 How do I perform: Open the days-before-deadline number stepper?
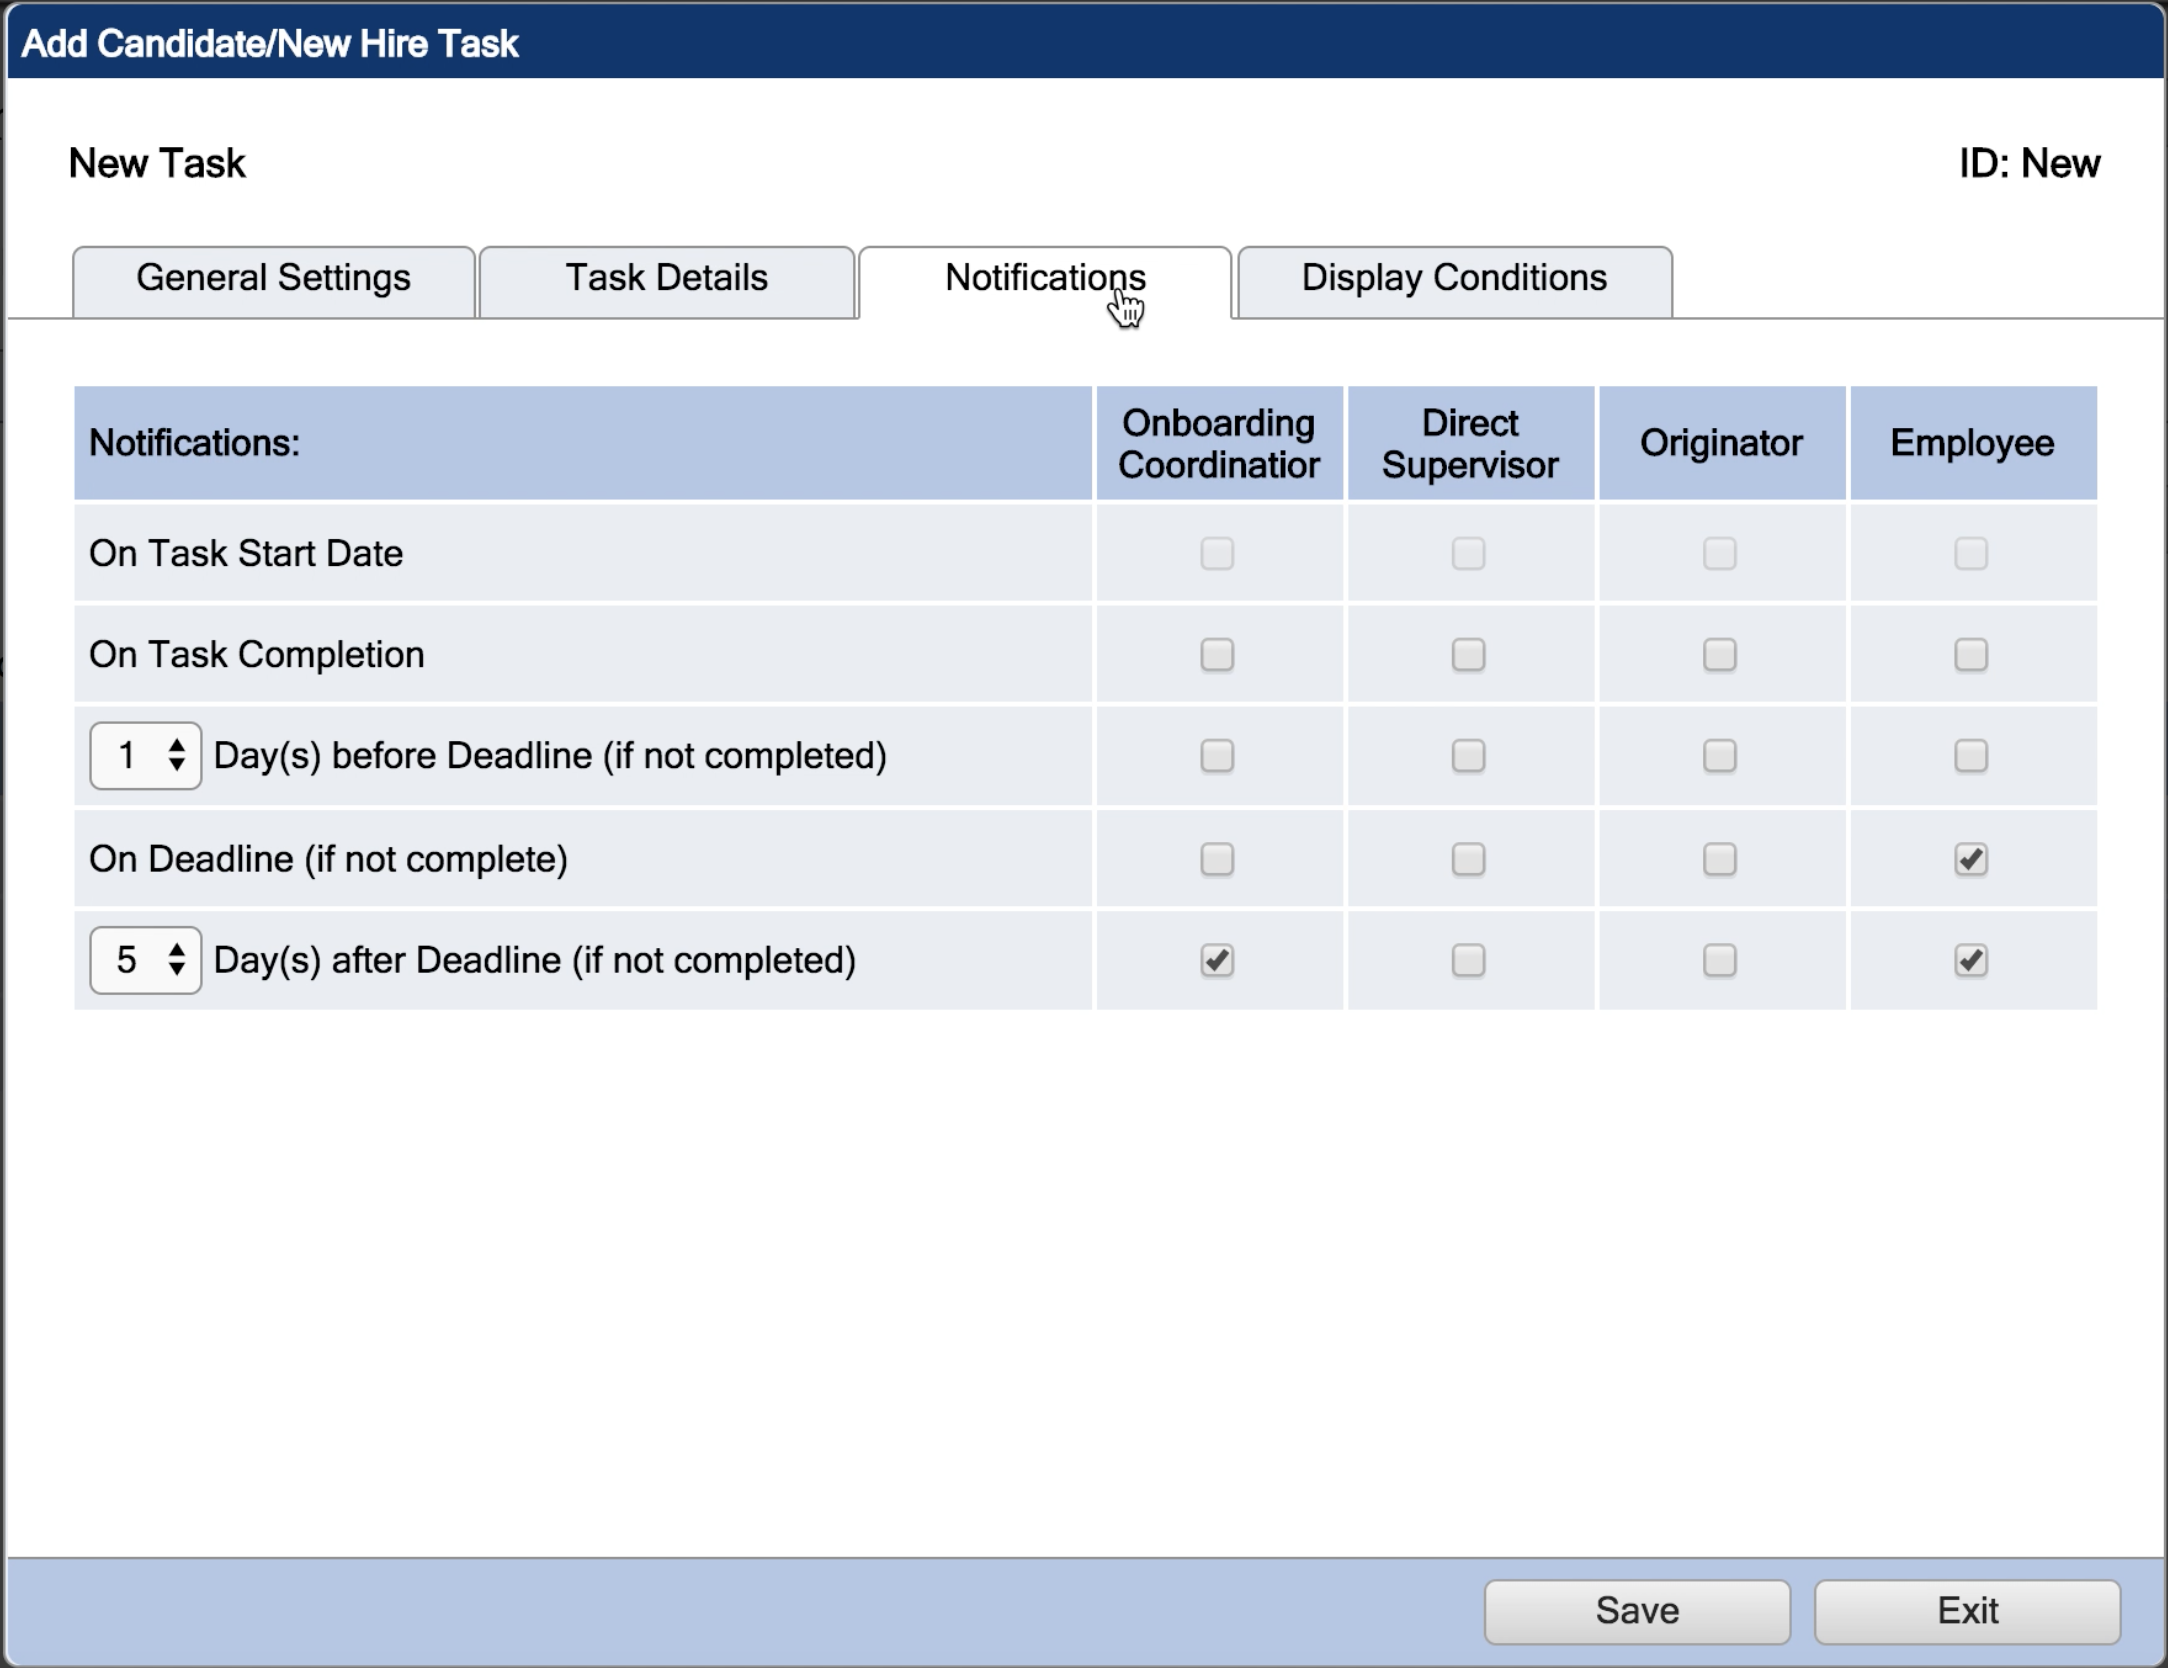(146, 757)
